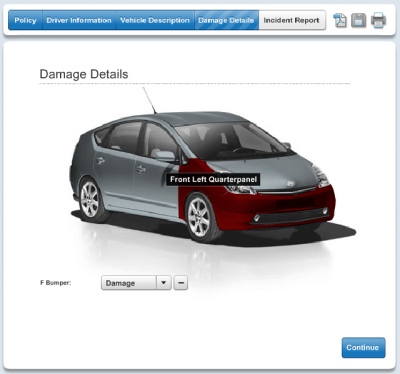The image size is (400, 374).
Task: Export the claim as PDF
Action: click(x=340, y=20)
